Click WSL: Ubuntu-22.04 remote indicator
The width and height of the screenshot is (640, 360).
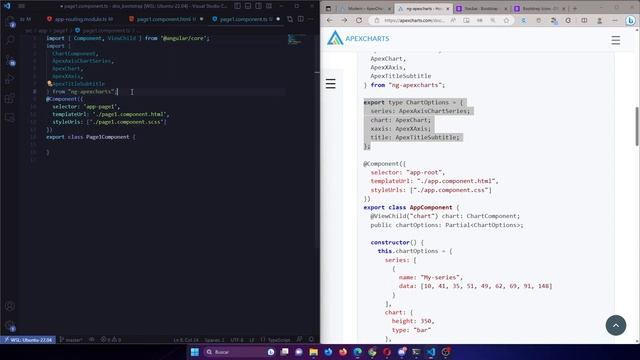click(x=28, y=340)
